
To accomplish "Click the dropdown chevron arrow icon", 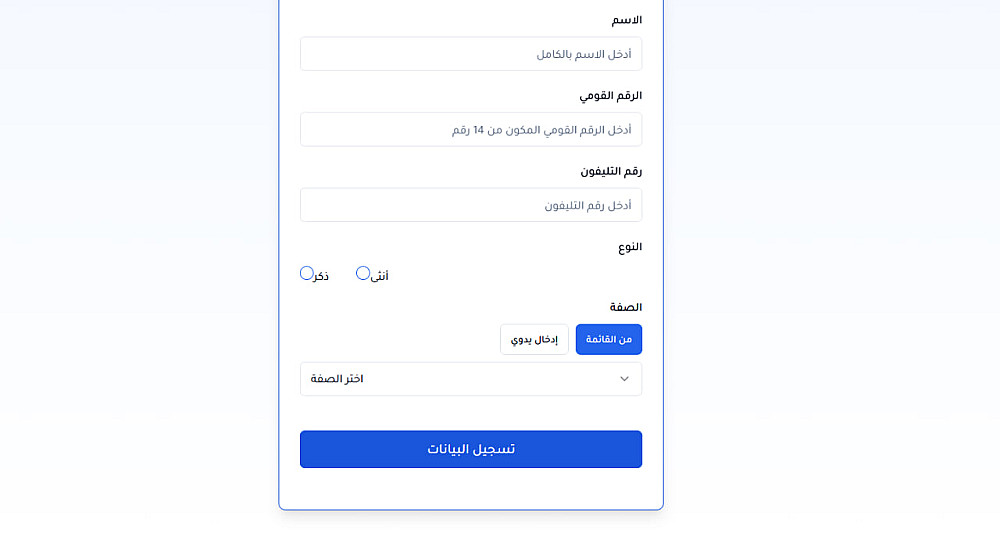I will [625, 379].
